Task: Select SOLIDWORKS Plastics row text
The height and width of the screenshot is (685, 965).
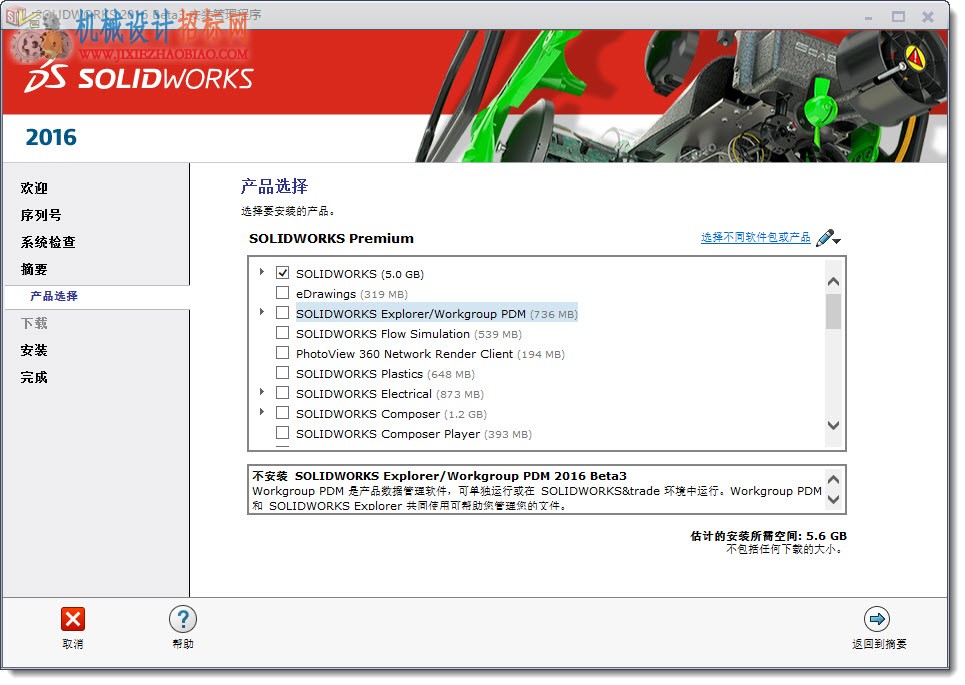Action: click(x=385, y=374)
